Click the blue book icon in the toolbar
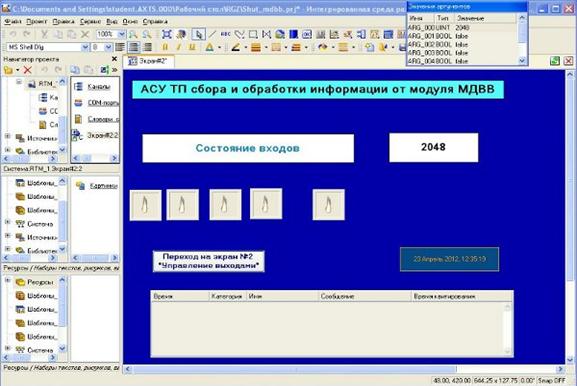Screen dimensions: 577x386 [x=293, y=35]
